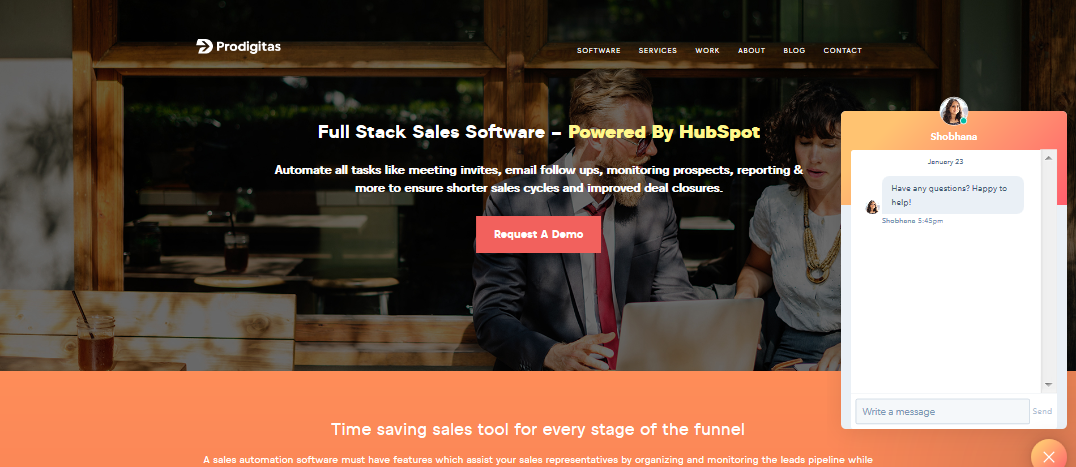Image resolution: width=1076 pixels, height=467 pixels.
Task: Open the Software menu item
Action: point(598,51)
